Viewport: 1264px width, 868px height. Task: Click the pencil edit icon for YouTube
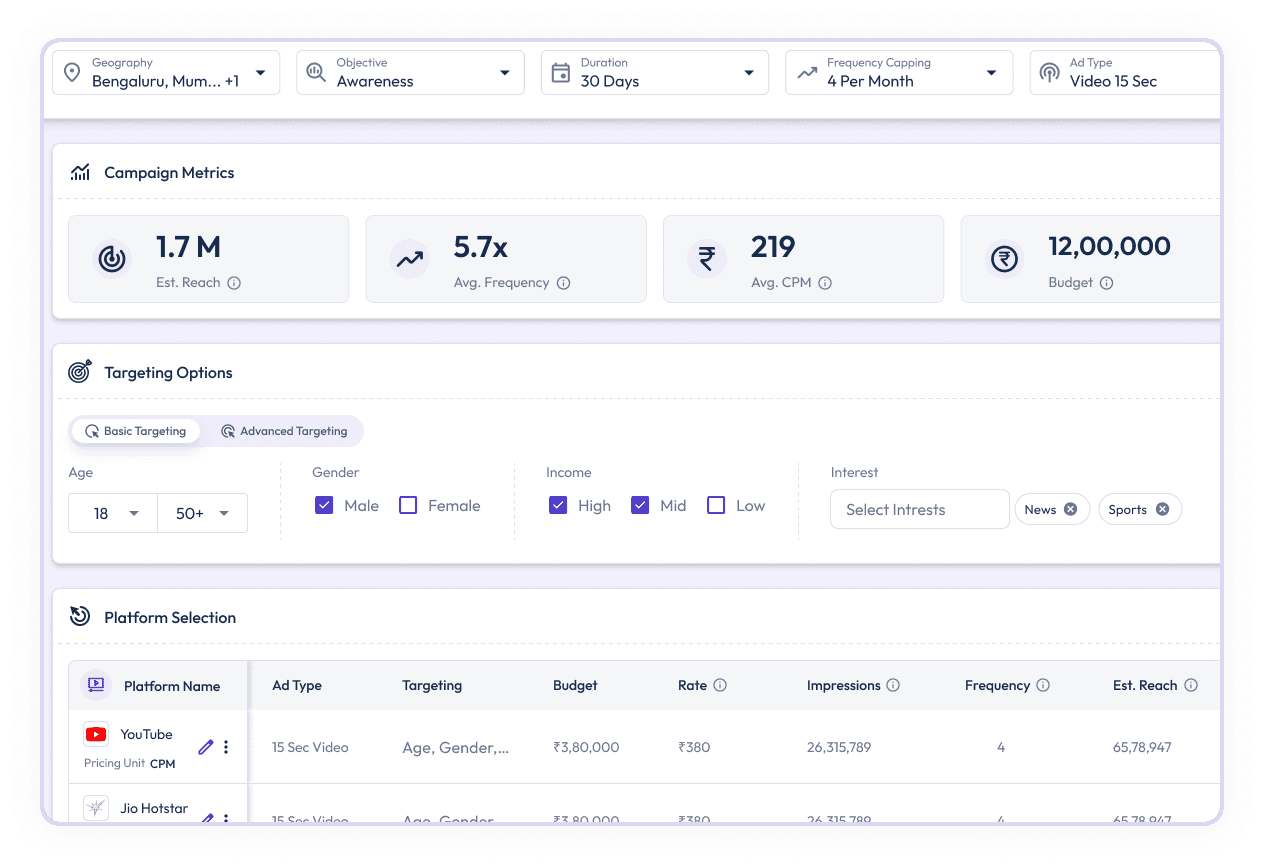click(206, 747)
